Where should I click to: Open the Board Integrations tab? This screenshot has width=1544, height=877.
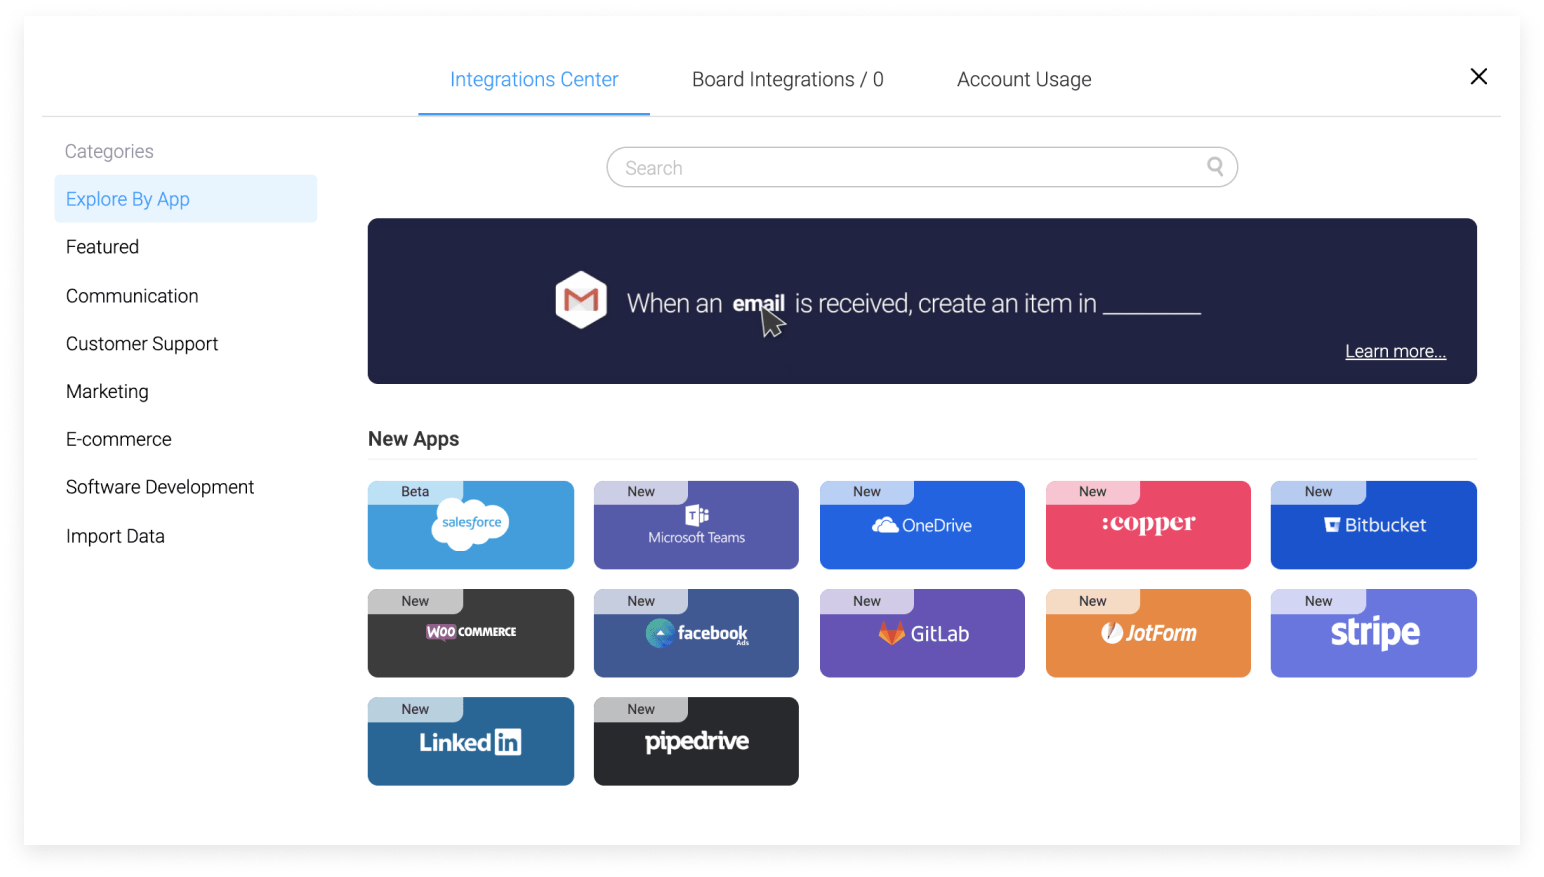tap(788, 80)
